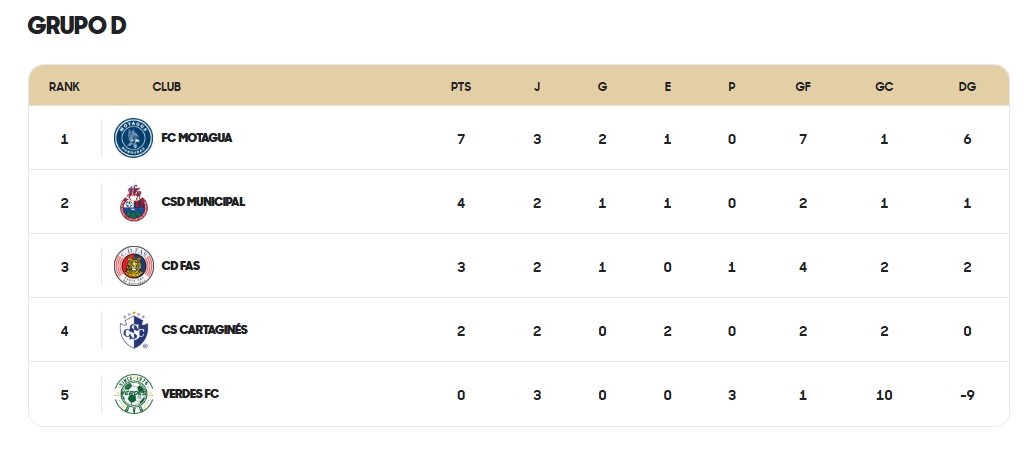
Task: Click the J column header
Action: (x=537, y=86)
